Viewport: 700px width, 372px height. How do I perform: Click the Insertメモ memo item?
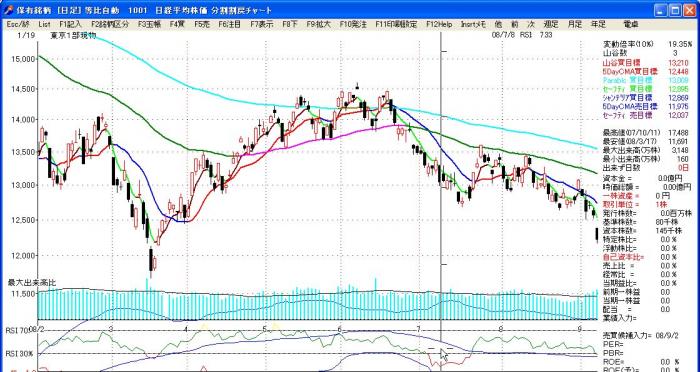pyautogui.click(x=473, y=25)
